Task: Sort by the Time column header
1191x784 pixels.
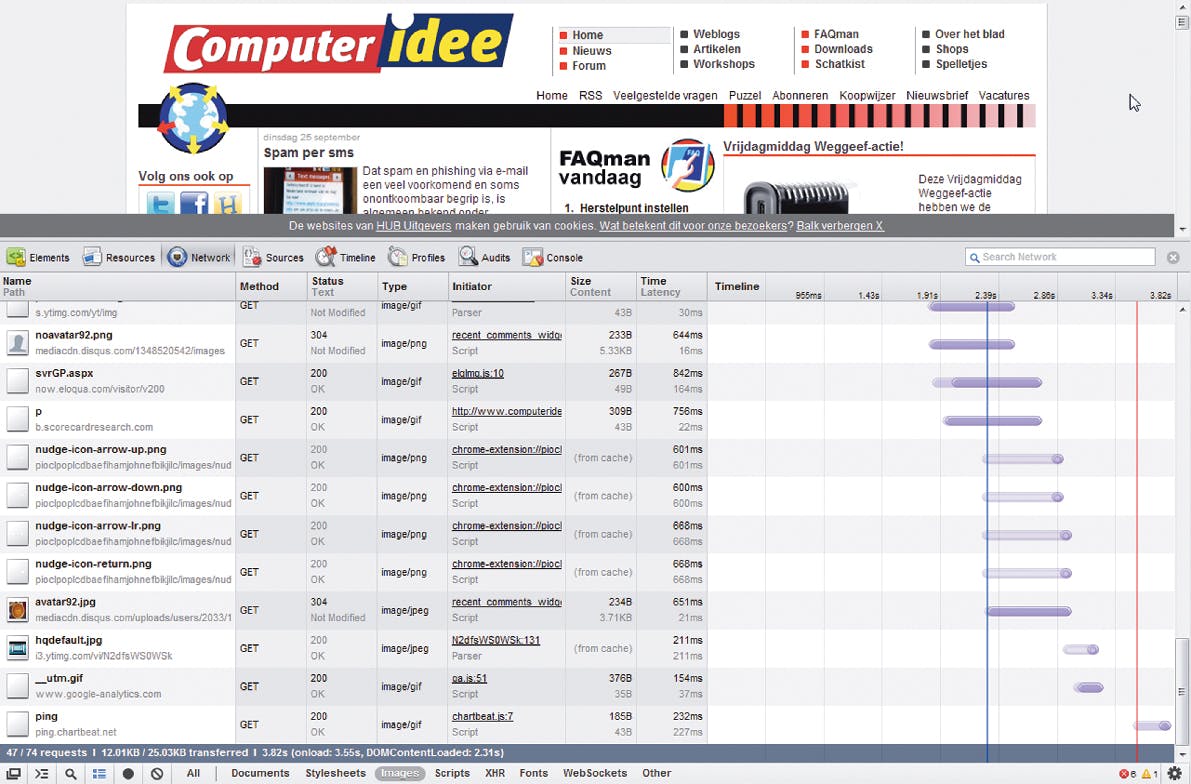Action: point(671,286)
